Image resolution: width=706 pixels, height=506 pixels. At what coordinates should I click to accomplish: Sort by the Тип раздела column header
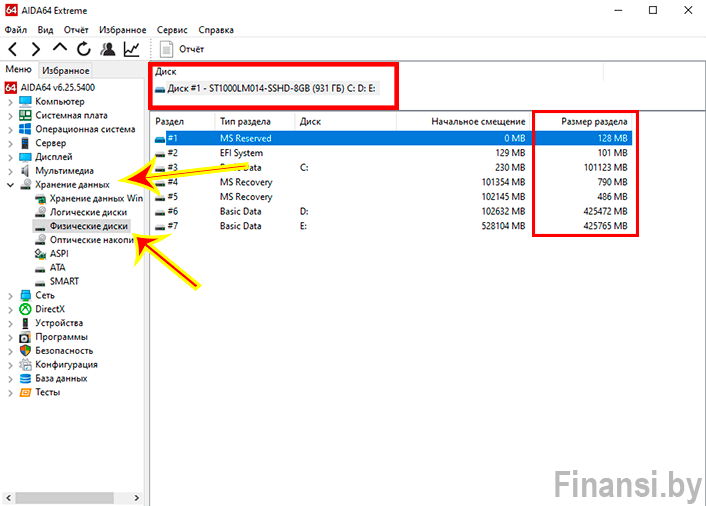[x=255, y=122]
